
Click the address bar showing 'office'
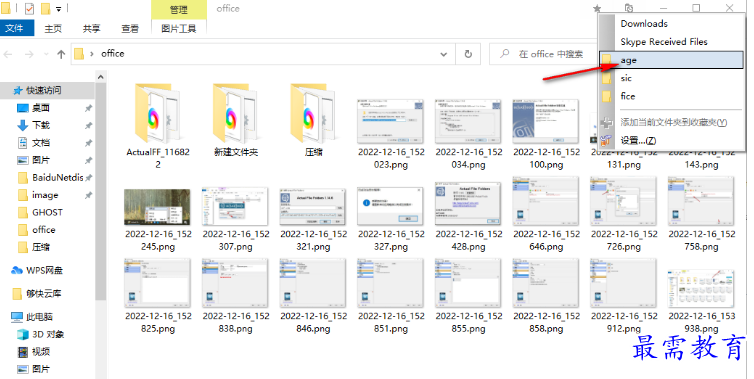(263, 54)
